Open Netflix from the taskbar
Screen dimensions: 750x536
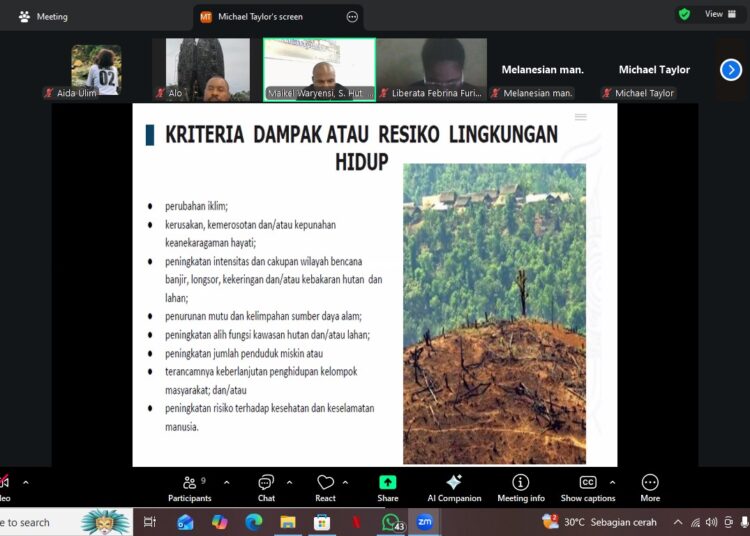pos(356,522)
